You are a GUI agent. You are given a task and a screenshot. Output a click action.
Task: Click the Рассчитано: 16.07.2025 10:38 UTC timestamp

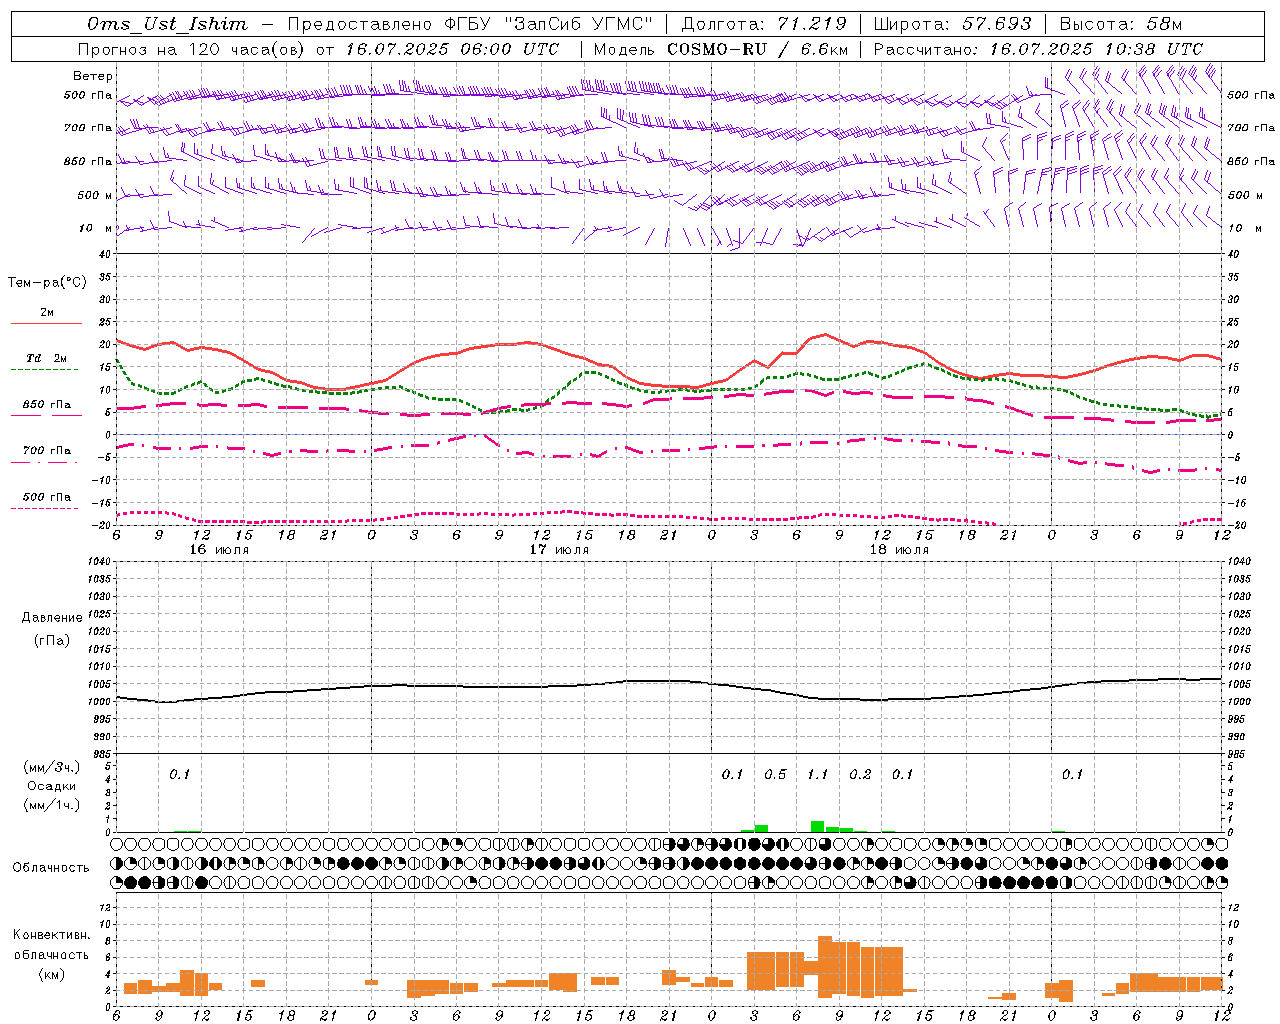(1038, 49)
